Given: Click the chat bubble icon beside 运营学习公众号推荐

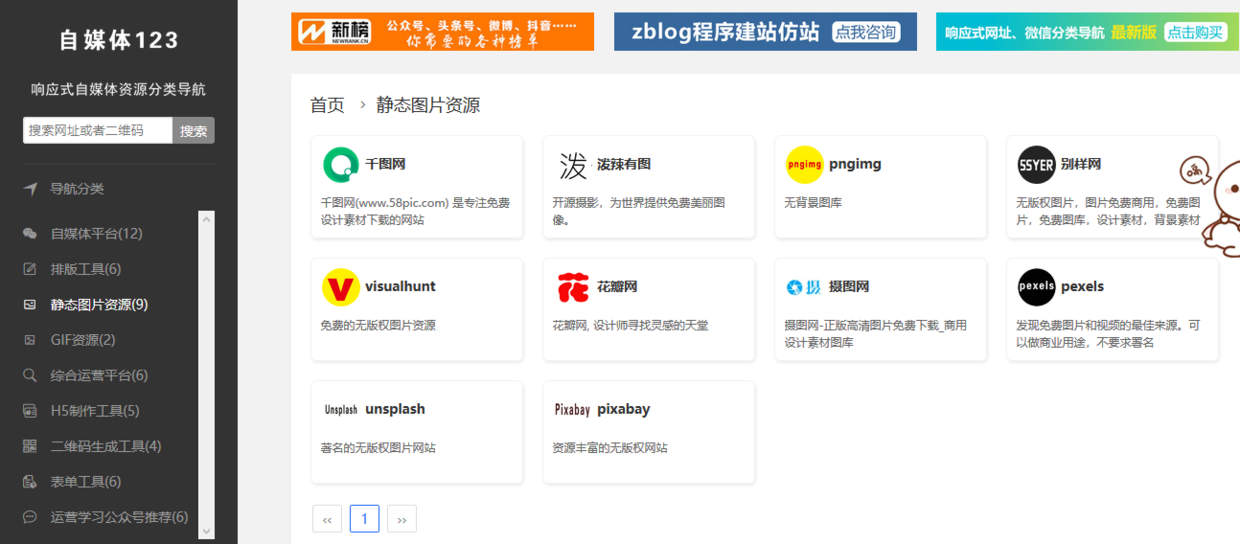Looking at the screenshot, I should click(x=30, y=517).
